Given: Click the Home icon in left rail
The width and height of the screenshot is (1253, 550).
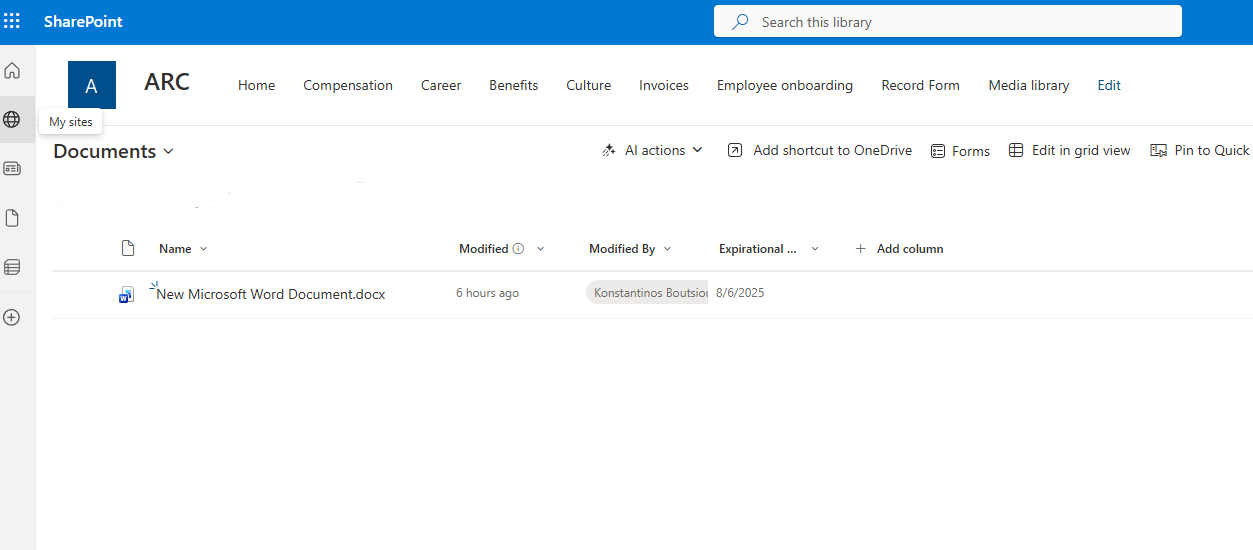Looking at the screenshot, I should pos(12,71).
